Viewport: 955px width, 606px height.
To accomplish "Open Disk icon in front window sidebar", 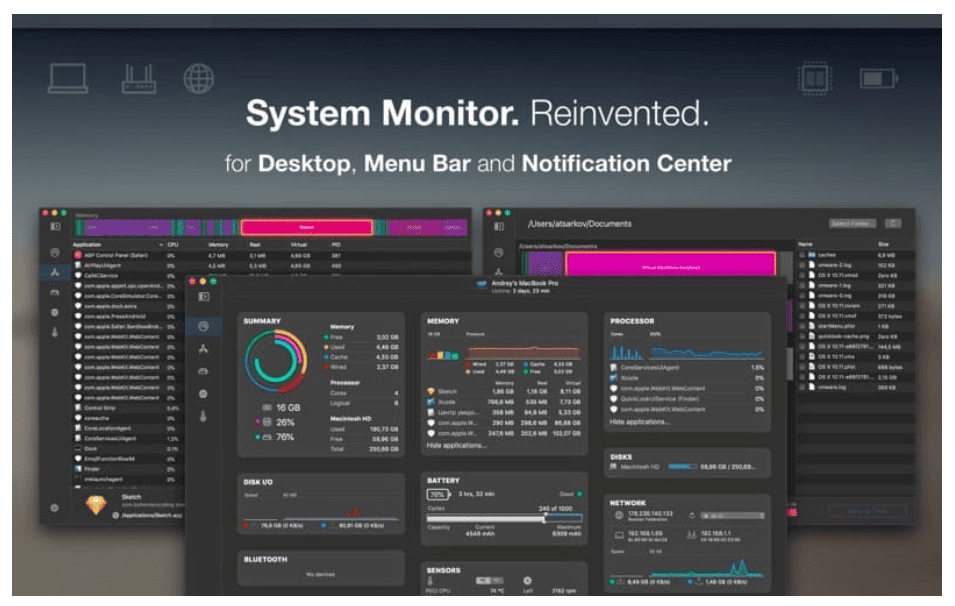I will click(203, 371).
